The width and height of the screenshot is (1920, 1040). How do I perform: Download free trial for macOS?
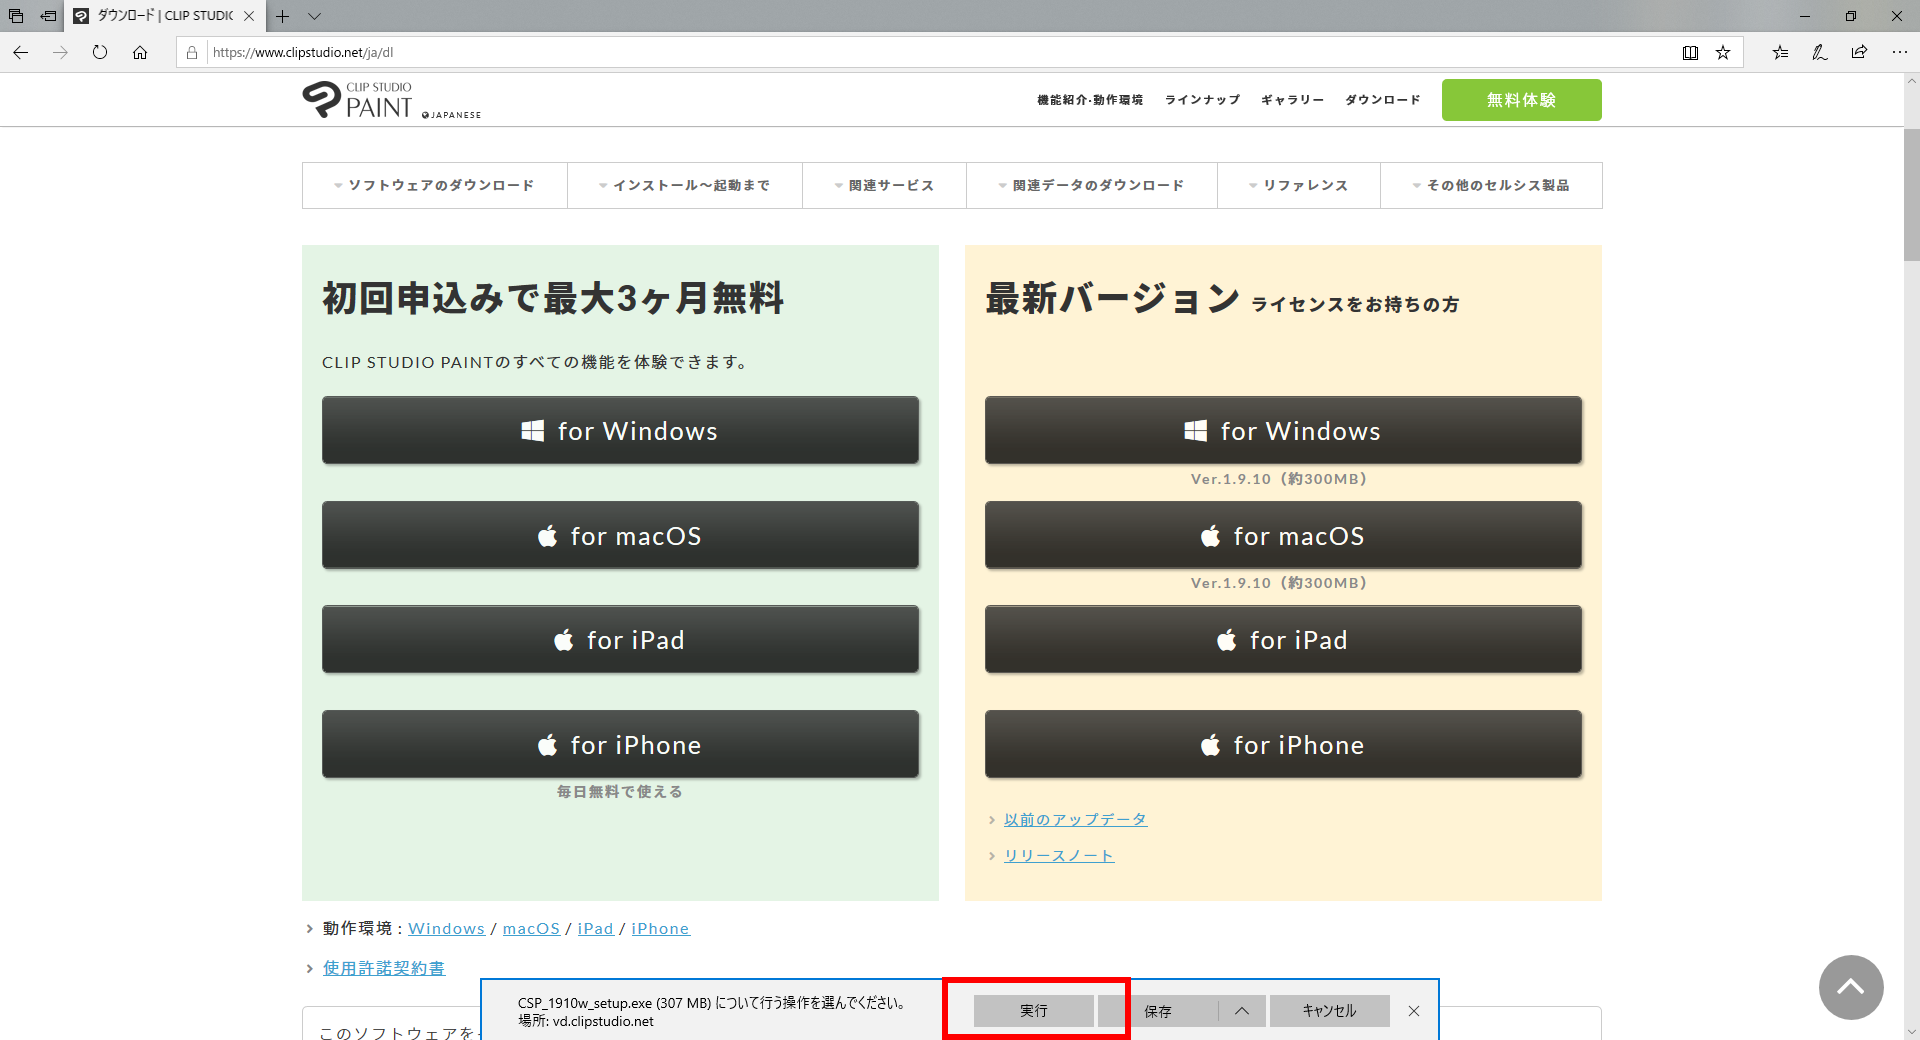click(x=620, y=535)
